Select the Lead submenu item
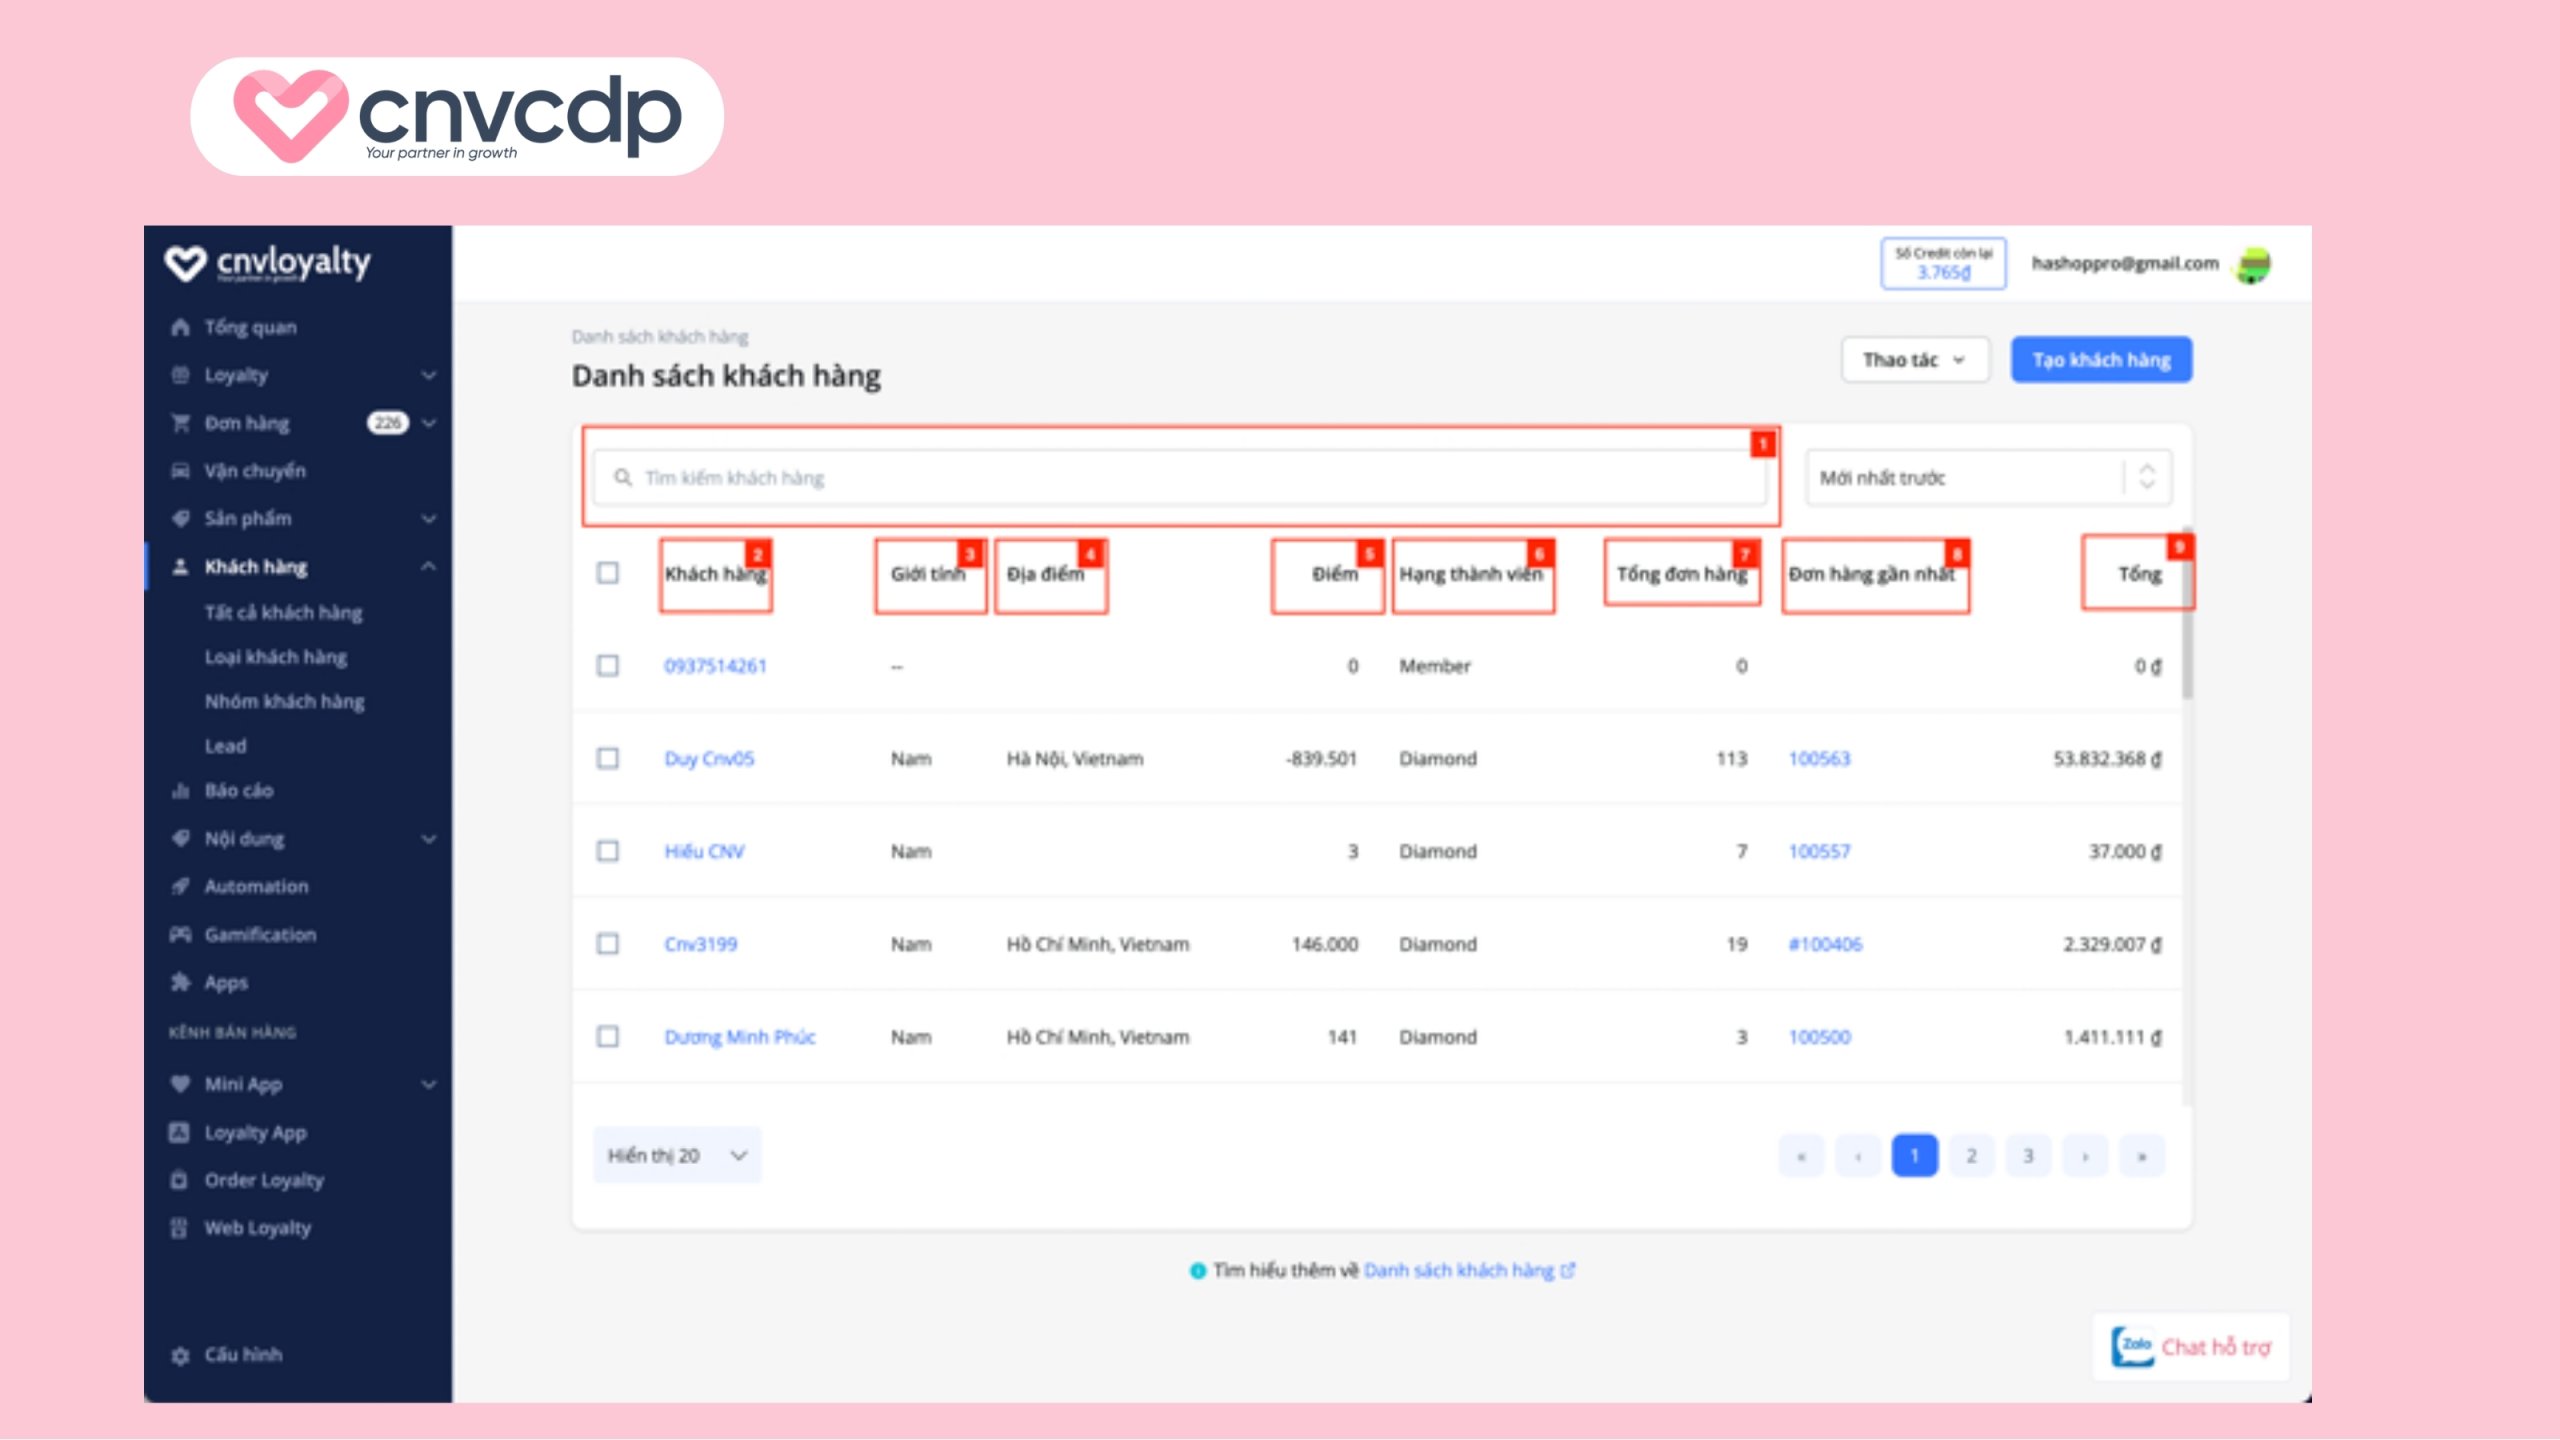The height and width of the screenshot is (1440, 2560). [x=225, y=746]
